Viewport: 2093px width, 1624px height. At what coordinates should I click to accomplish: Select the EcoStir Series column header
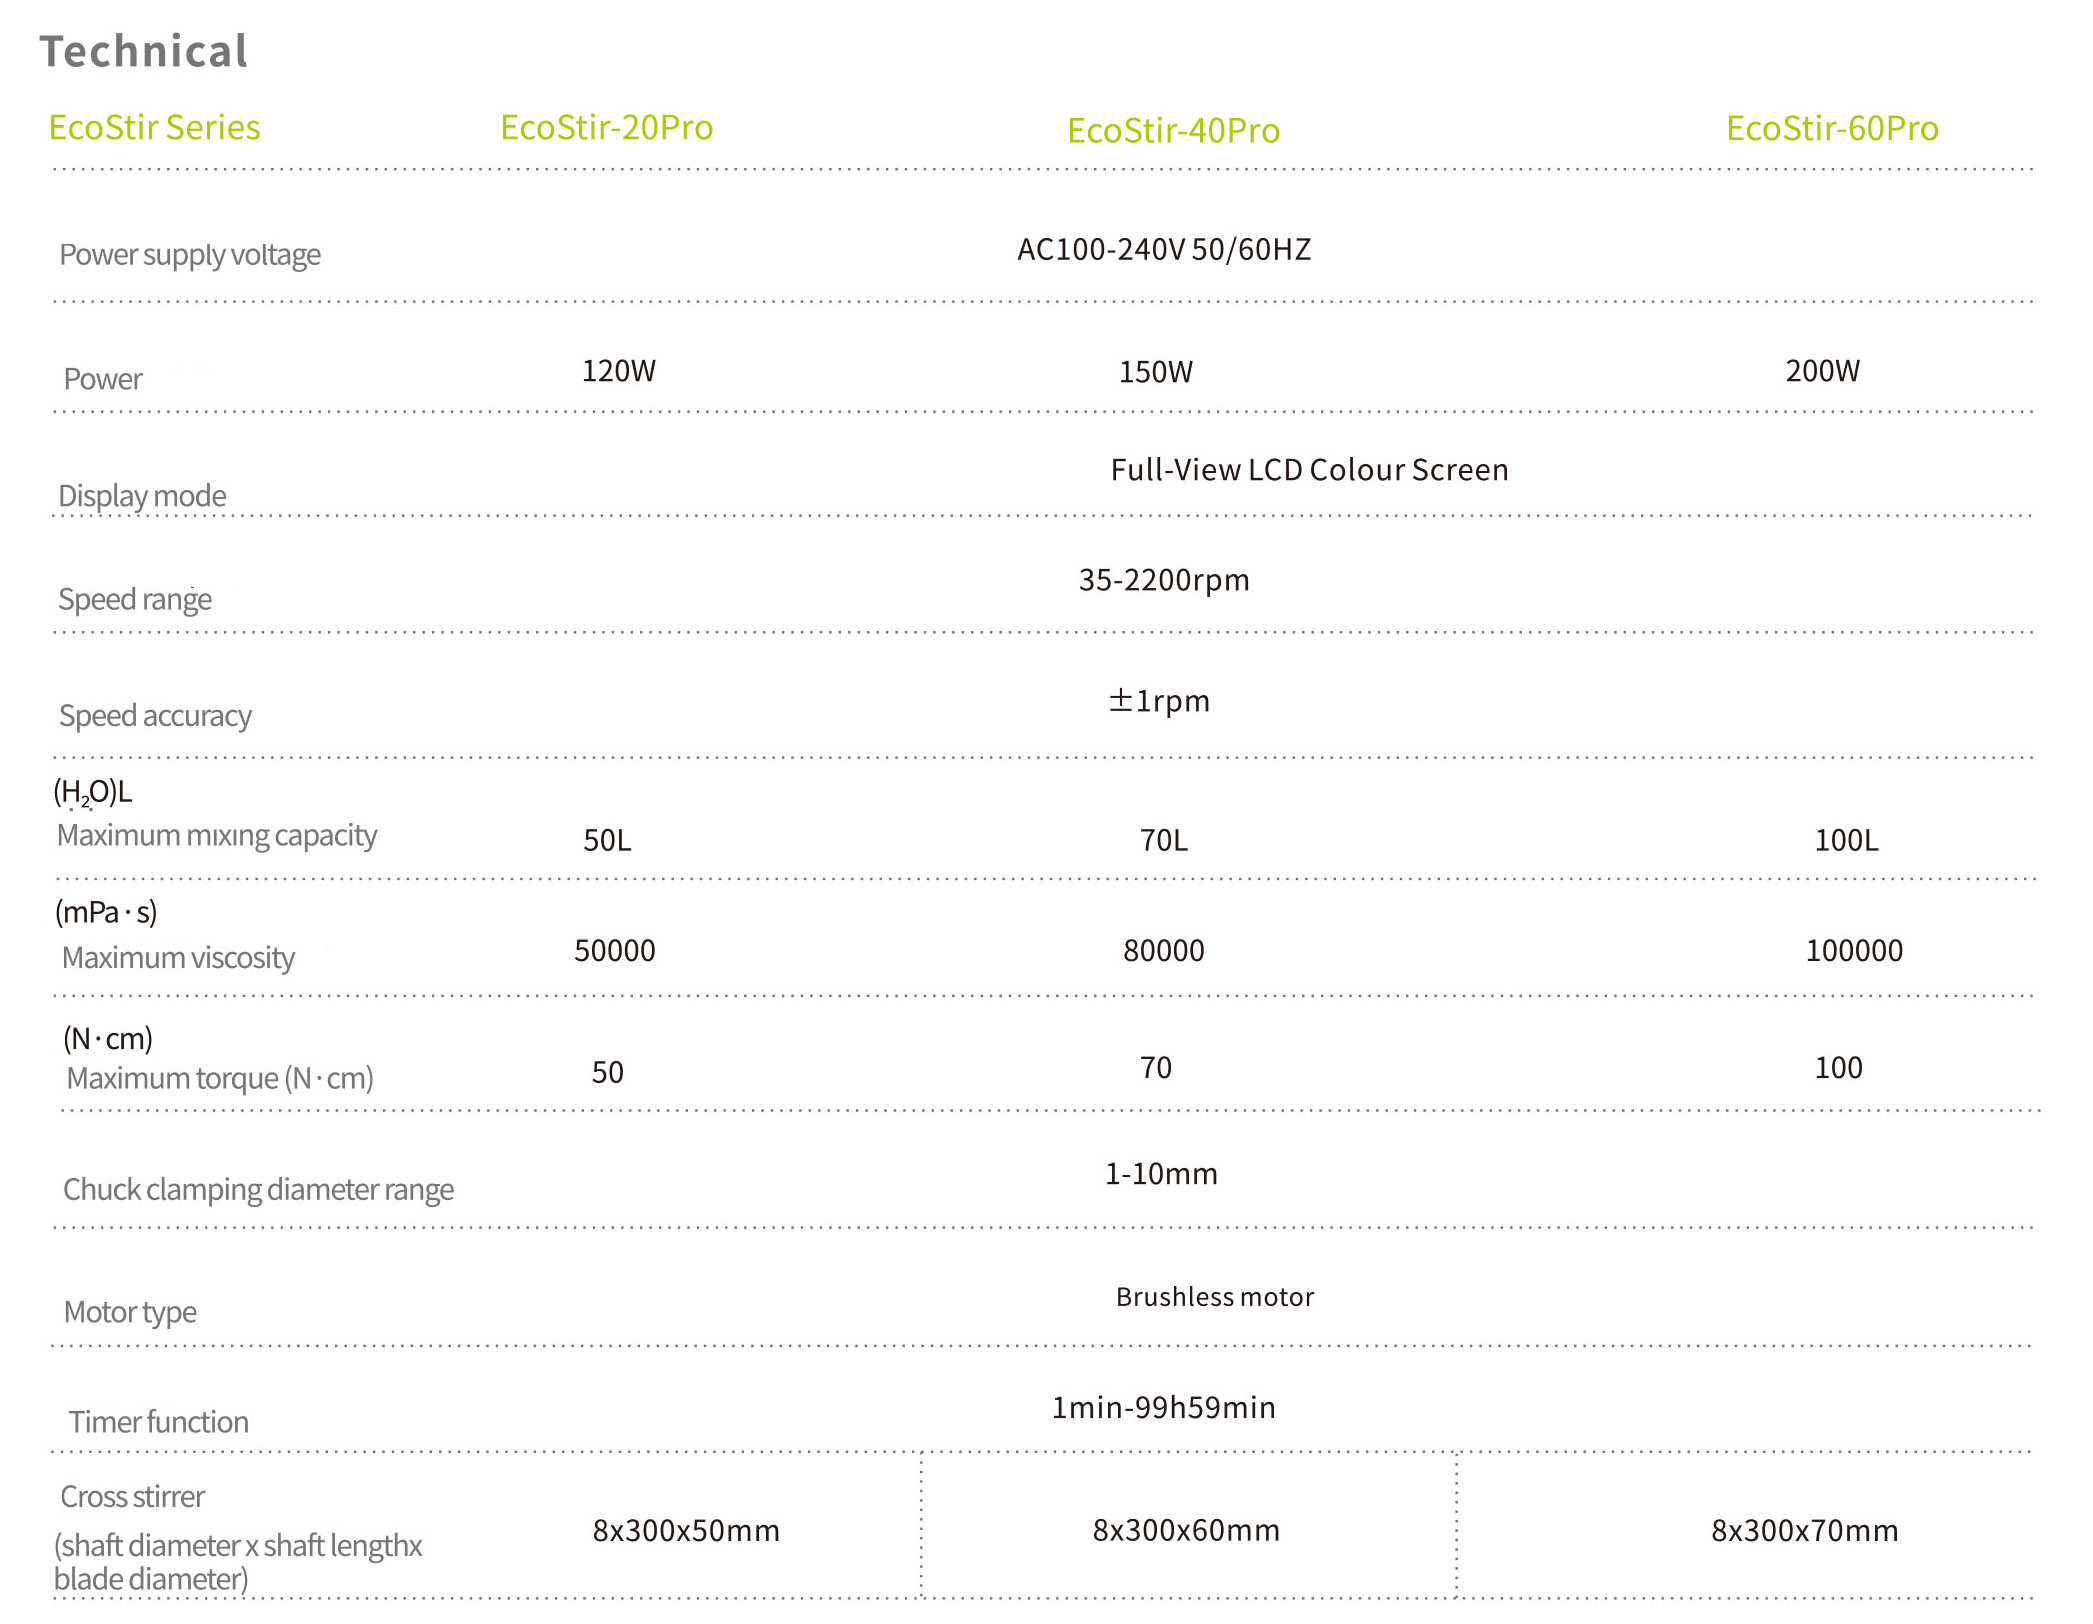point(154,128)
